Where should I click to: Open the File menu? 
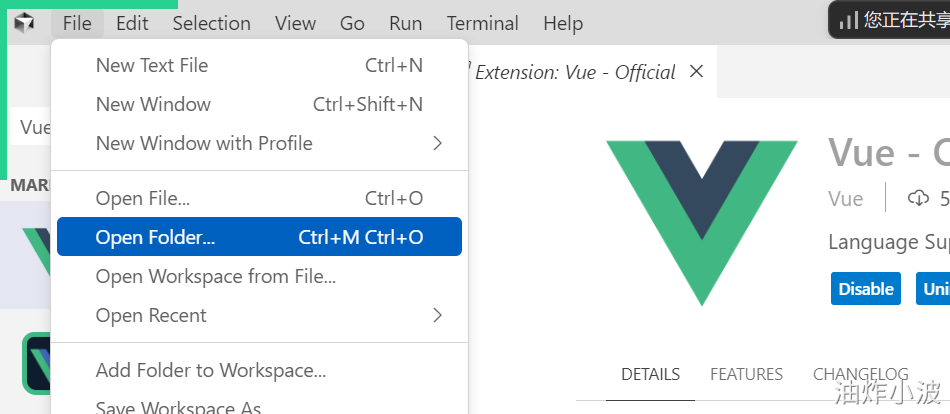pyautogui.click(x=77, y=23)
